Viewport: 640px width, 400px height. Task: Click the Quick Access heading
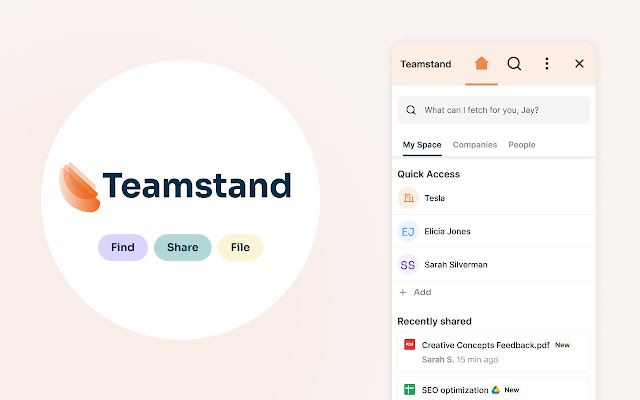pos(429,174)
